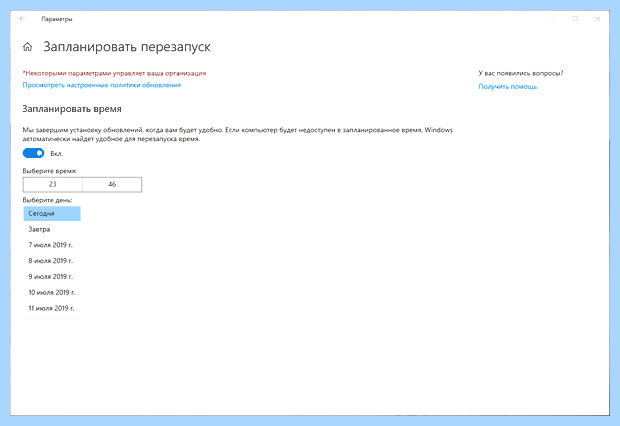
Task: Maximize the Параметры window
Action: 575,19
